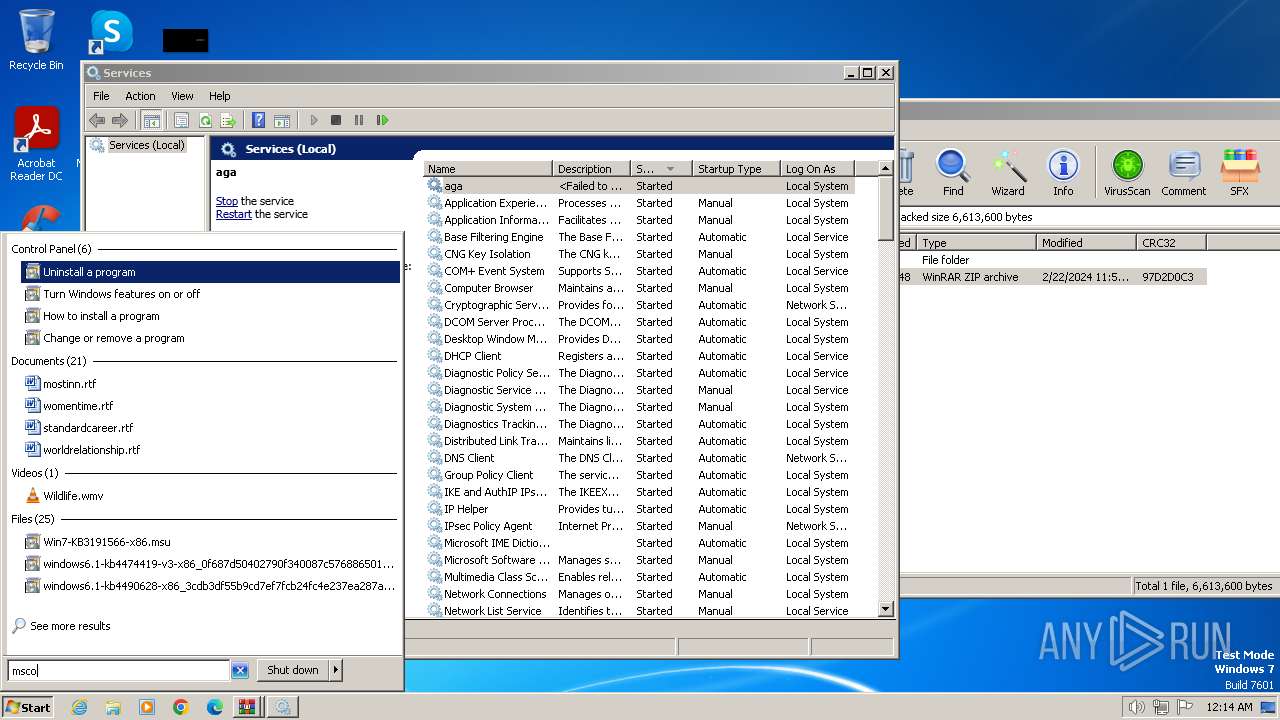
Task: Click See more results link
Action: (x=70, y=626)
